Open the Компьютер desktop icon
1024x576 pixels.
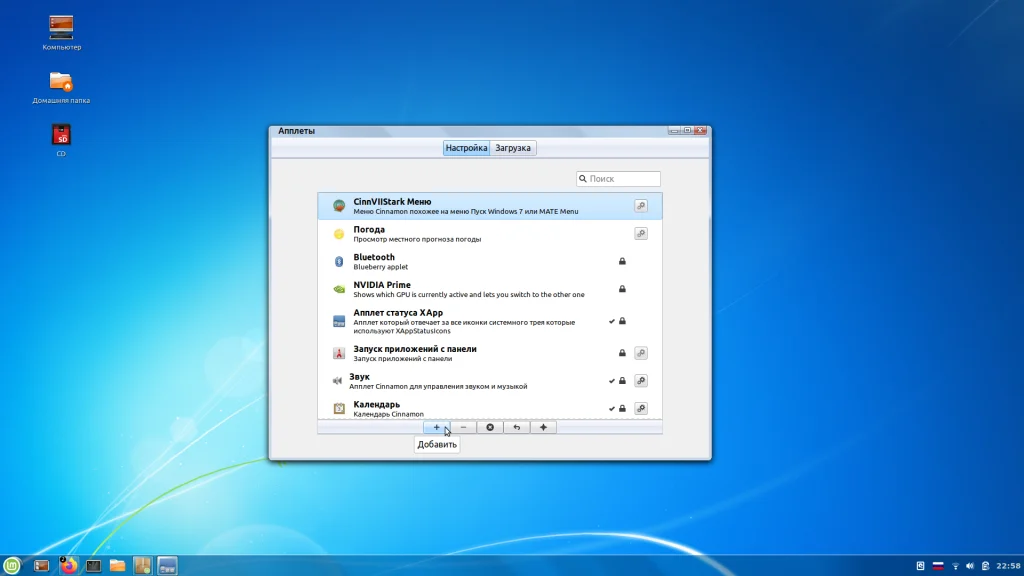pos(61,32)
